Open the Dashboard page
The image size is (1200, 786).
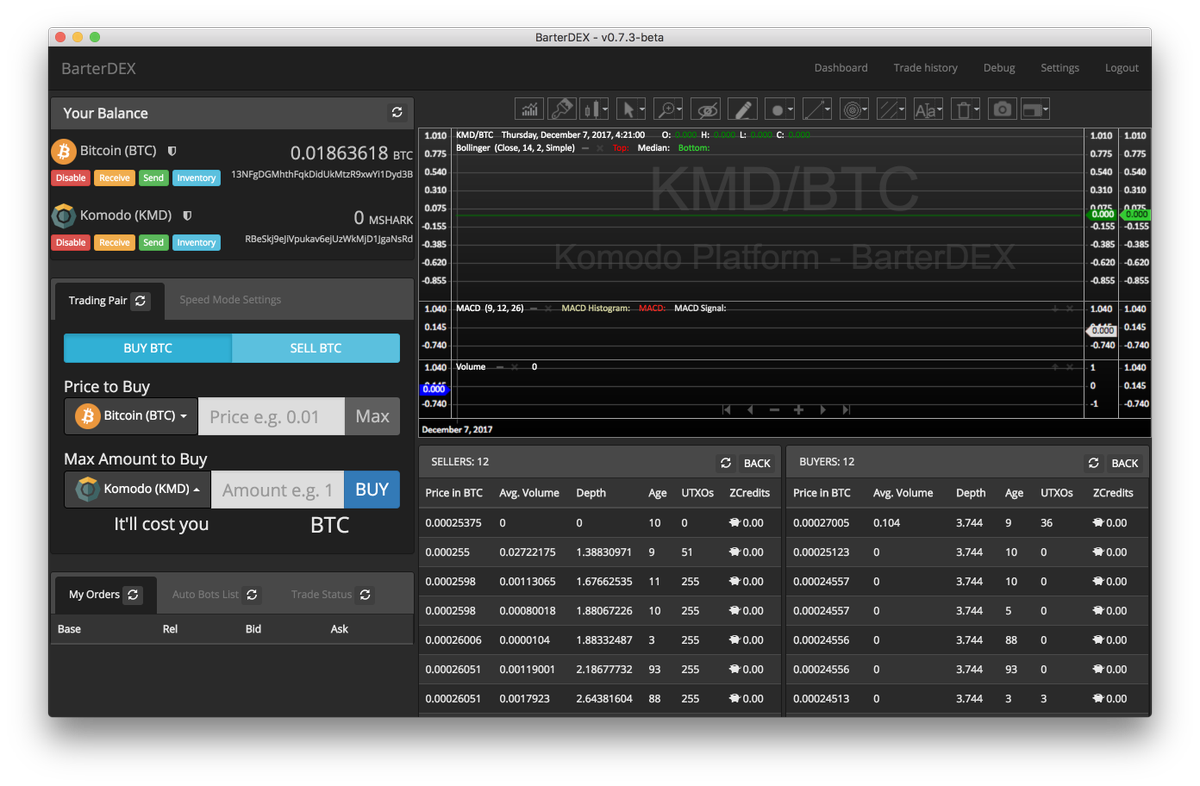841,68
